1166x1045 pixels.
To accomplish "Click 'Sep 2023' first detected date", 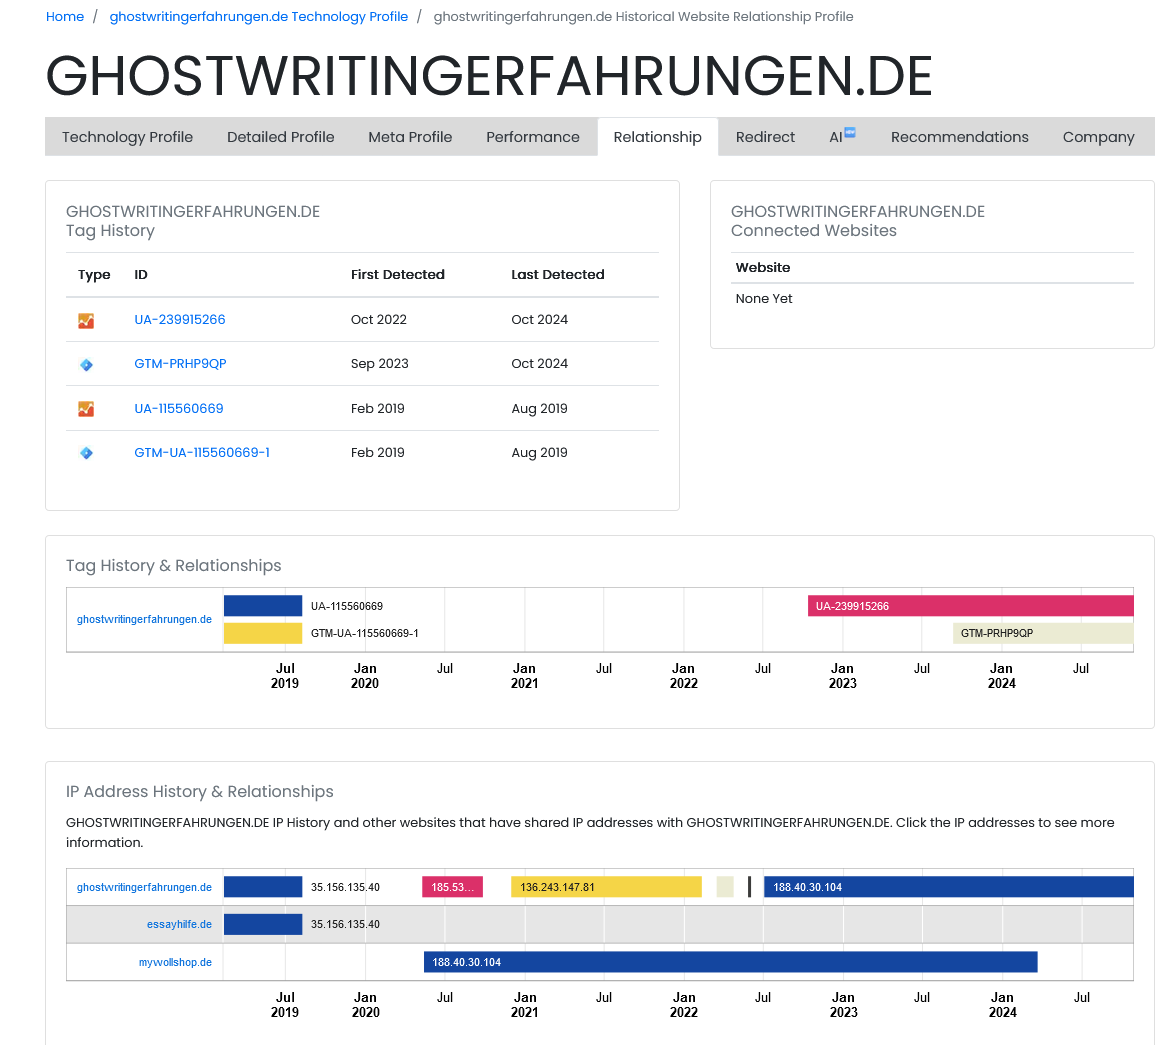I will coord(379,364).
